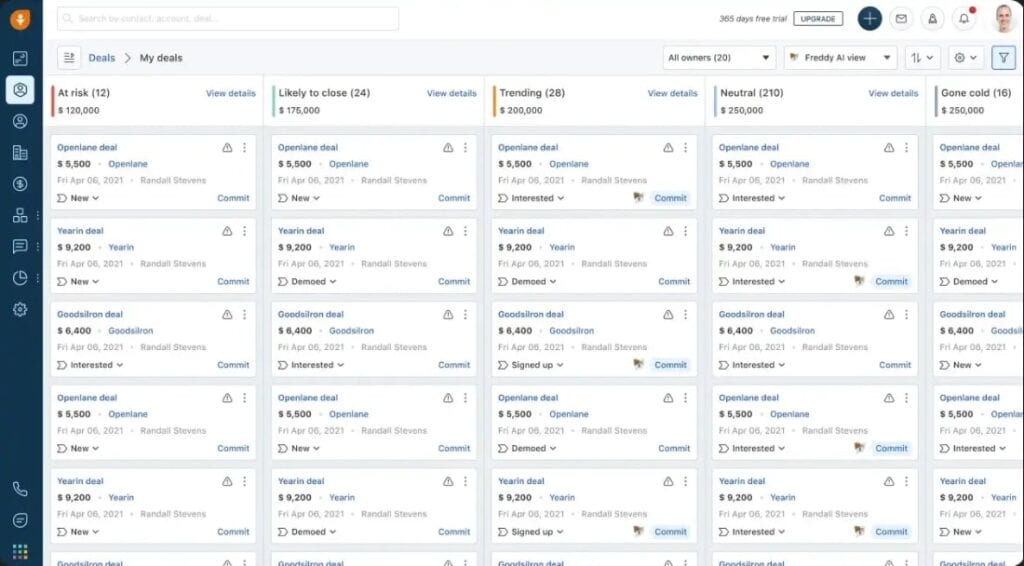Click the blue plus quick-add button
1024x566 pixels.
(x=869, y=19)
